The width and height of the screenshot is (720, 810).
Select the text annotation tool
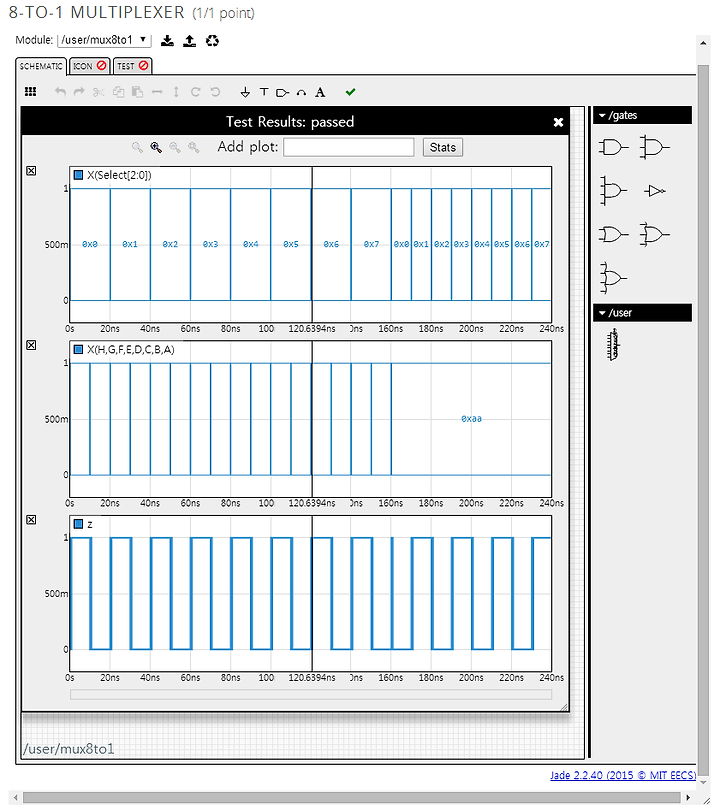[320, 92]
